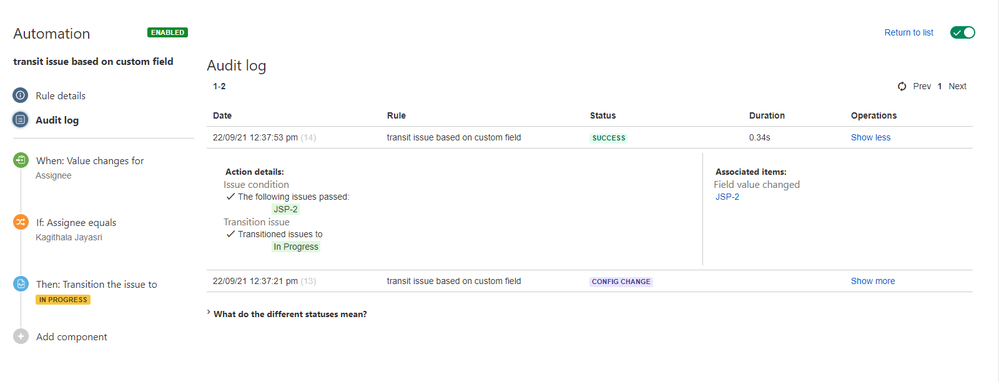Open JSP-2 under Associated items
The image size is (999, 382).
(x=728, y=197)
